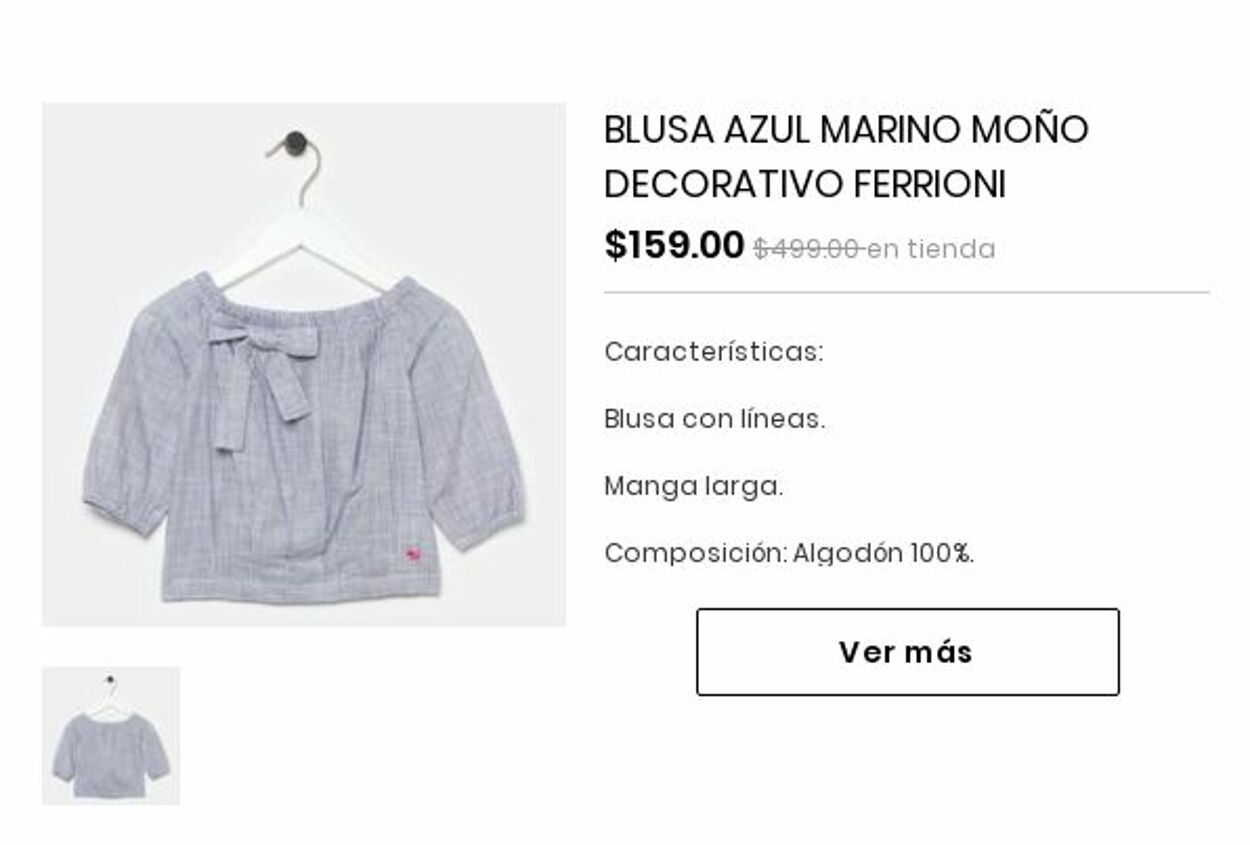Select the blouse back-view thumbnail

point(111,735)
